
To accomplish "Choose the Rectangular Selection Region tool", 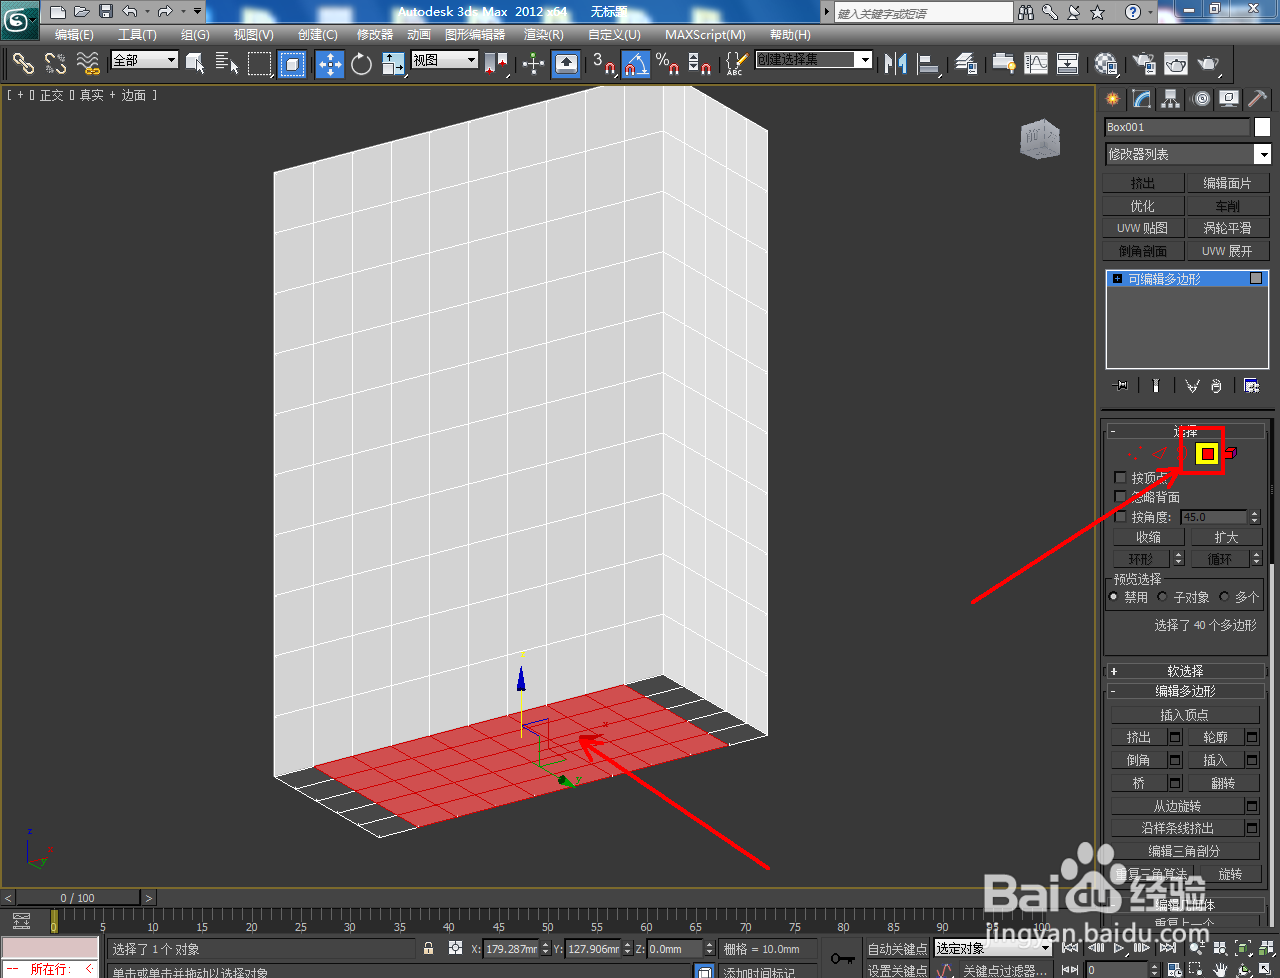I will click(260, 64).
